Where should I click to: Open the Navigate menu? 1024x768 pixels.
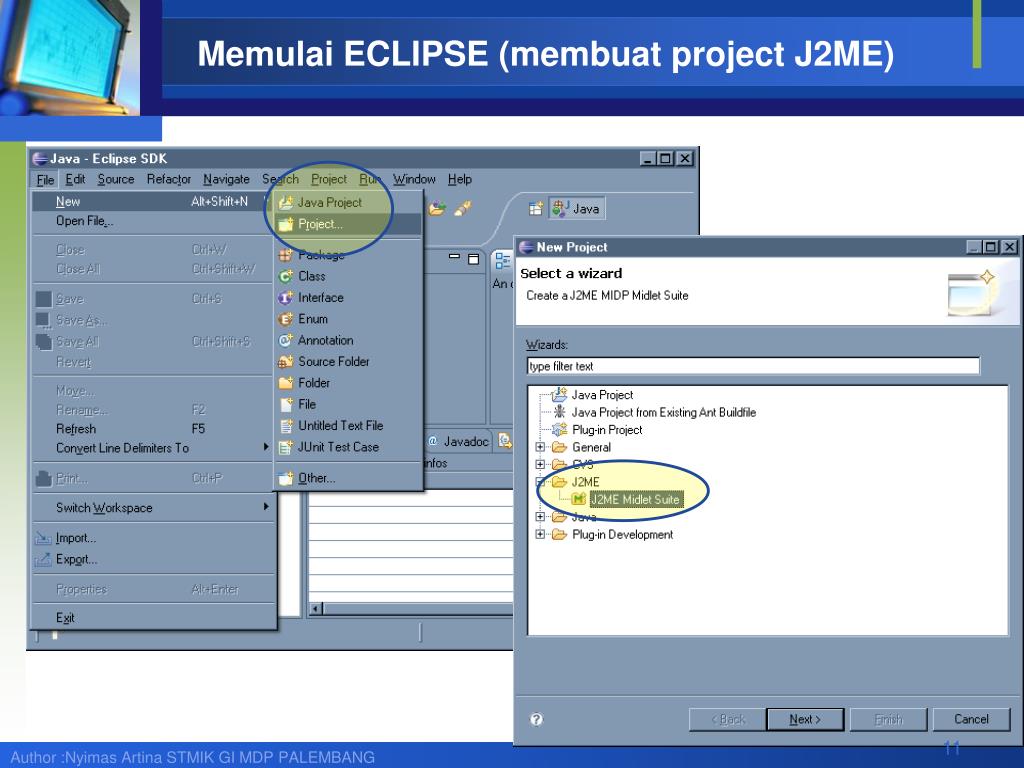[x=226, y=179]
